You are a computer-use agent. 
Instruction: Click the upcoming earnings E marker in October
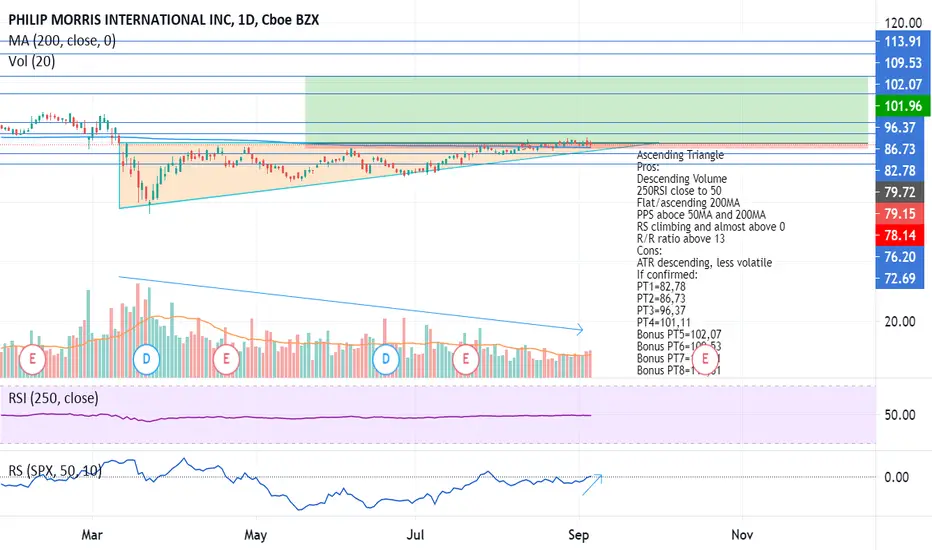tap(705, 359)
